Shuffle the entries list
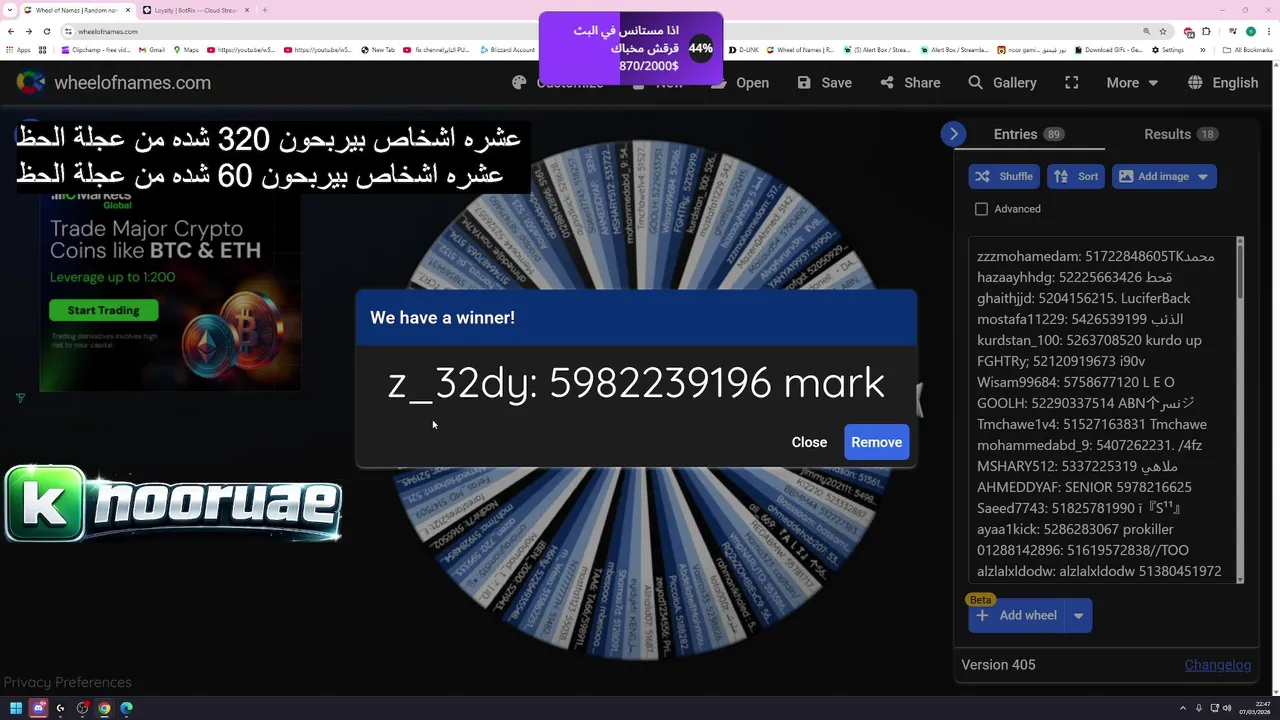This screenshot has width=1280, height=720. 1004,176
